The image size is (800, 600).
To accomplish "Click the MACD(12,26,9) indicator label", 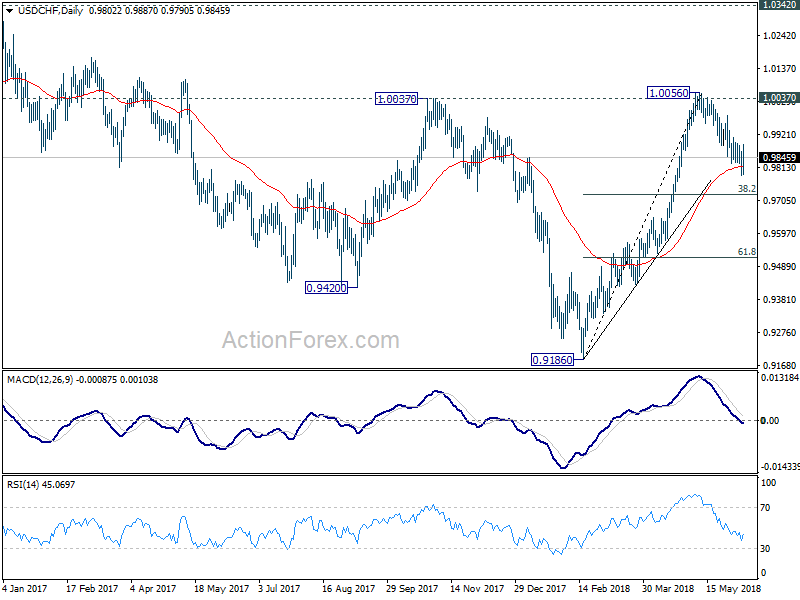I will [40, 380].
